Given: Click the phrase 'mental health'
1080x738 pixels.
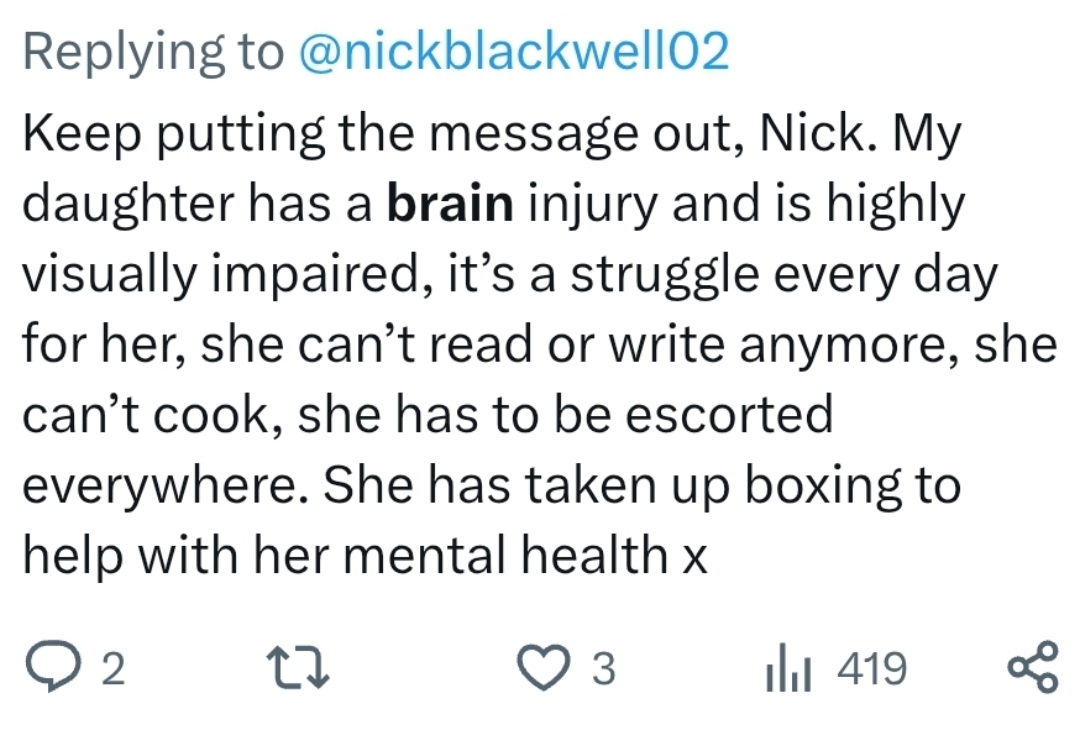Looking at the screenshot, I should click(x=506, y=555).
